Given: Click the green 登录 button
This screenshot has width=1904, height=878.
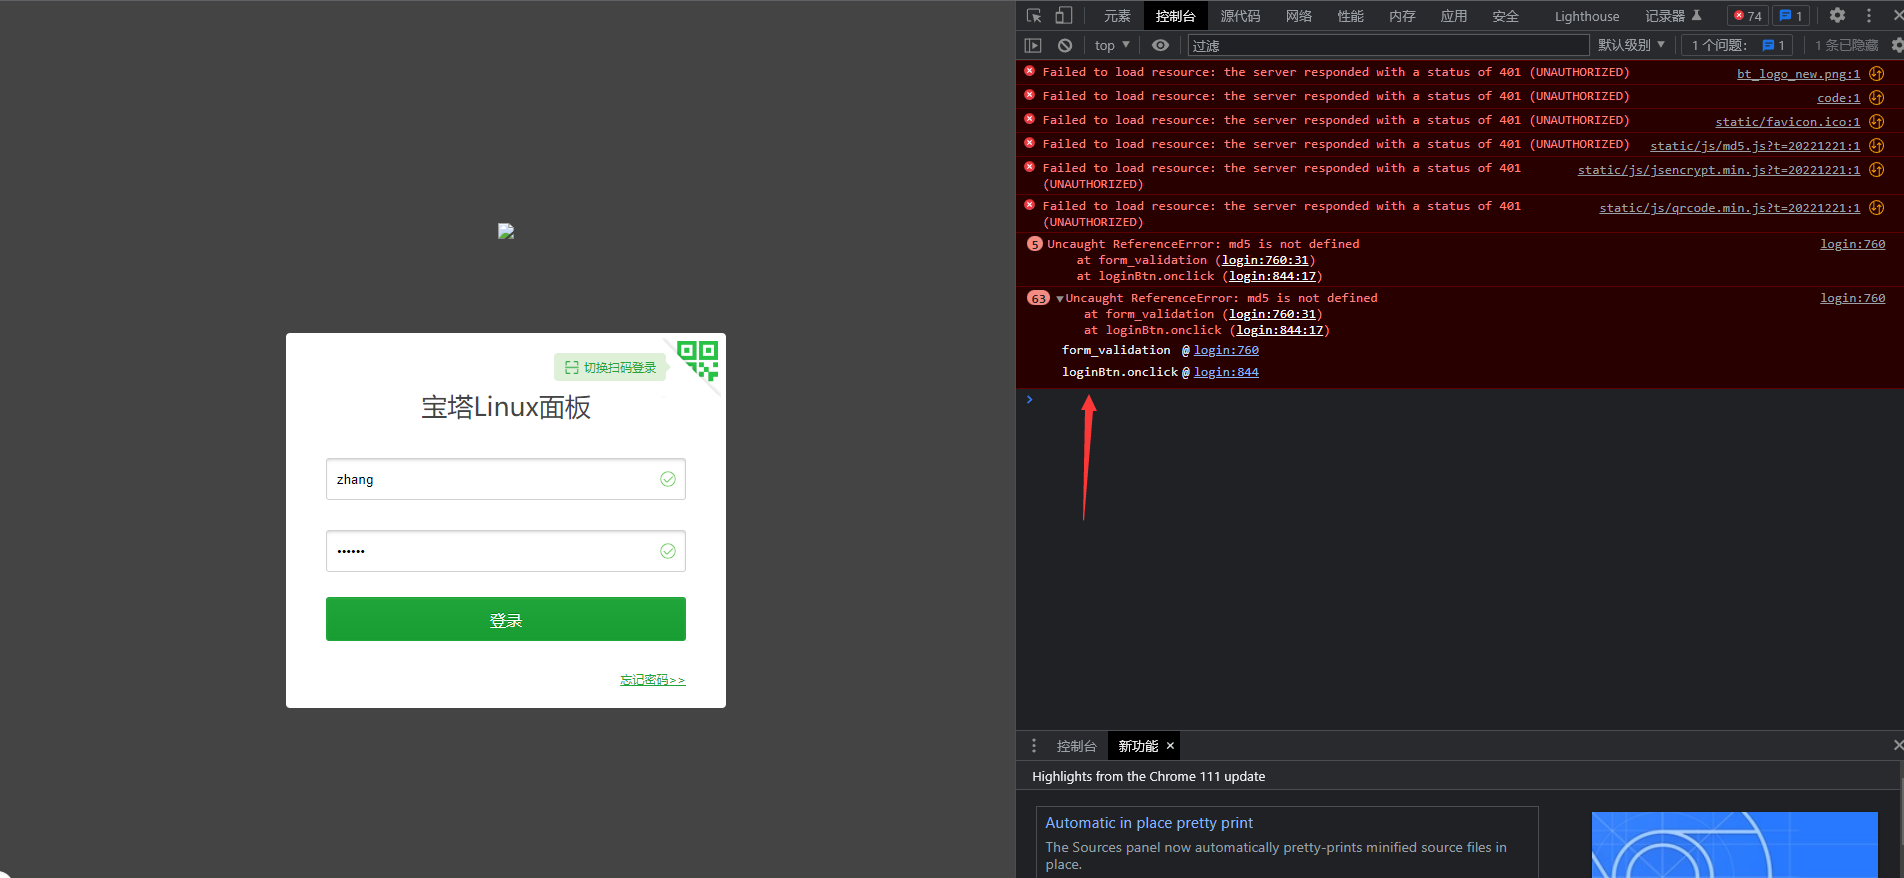Looking at the screenshot, I should (505, 619).
